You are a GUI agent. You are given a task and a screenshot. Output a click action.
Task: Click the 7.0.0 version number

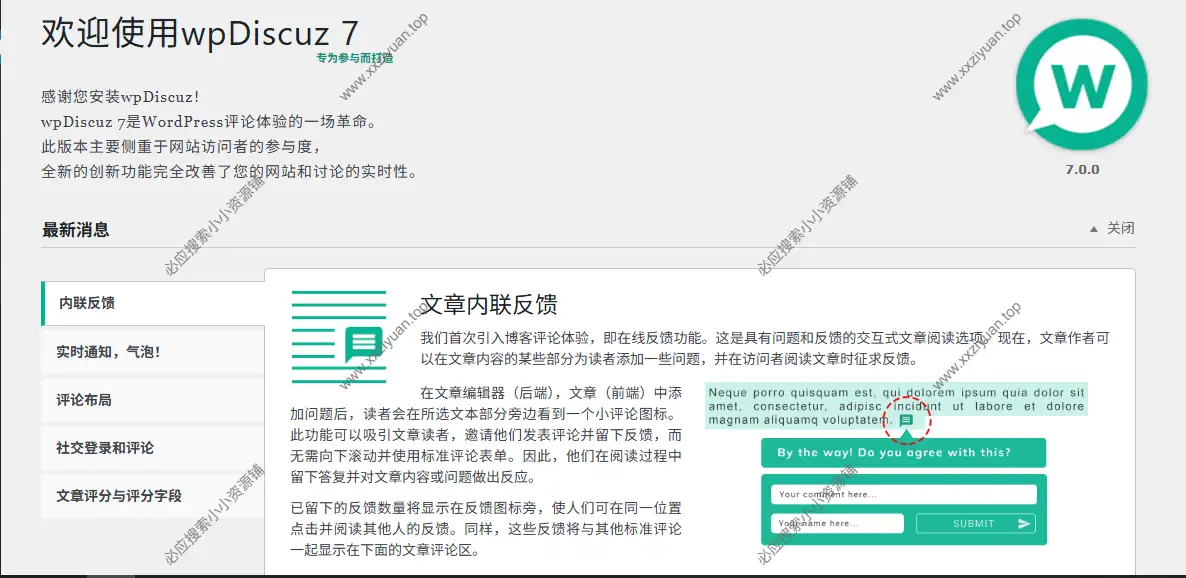tap(1082, 170)
